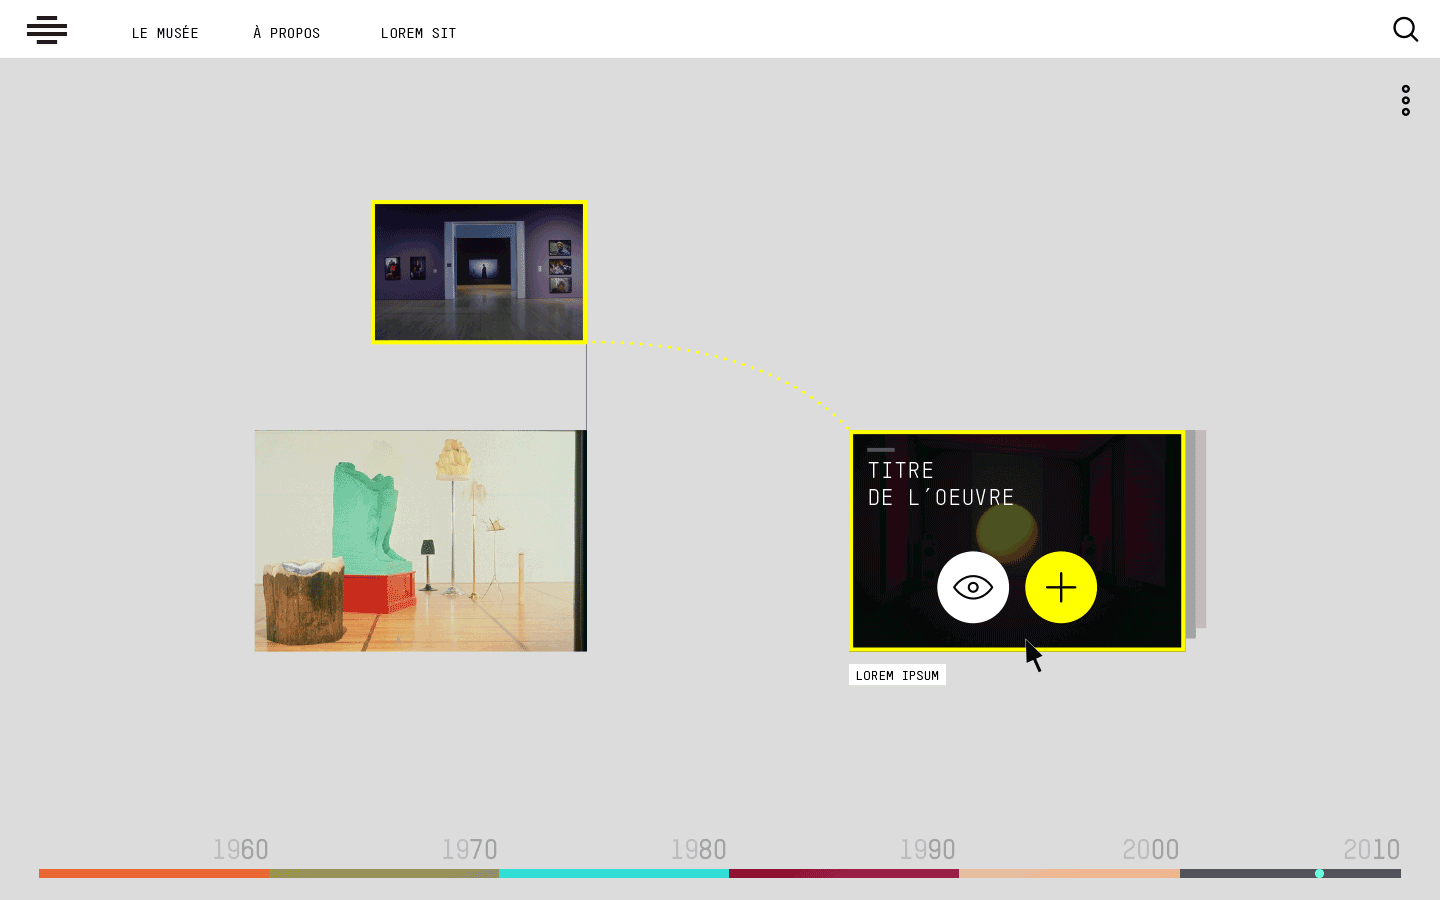Open the search magnifier icon
This screenshot has height=900, width=1440.
tap(1405, 30)
